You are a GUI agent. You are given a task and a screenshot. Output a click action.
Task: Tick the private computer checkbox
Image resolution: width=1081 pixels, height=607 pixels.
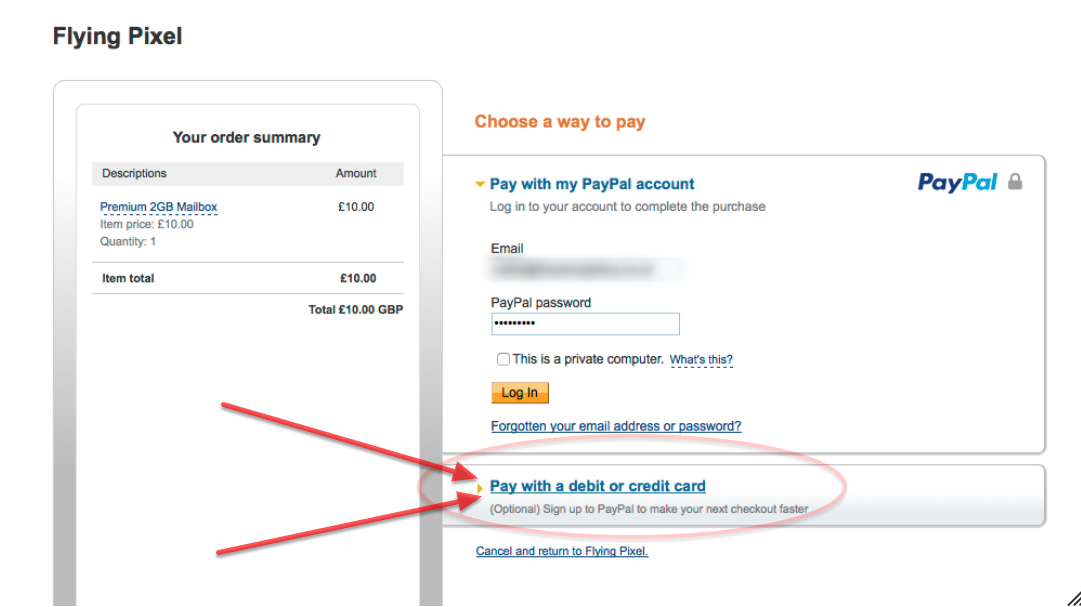click(503, 359)
